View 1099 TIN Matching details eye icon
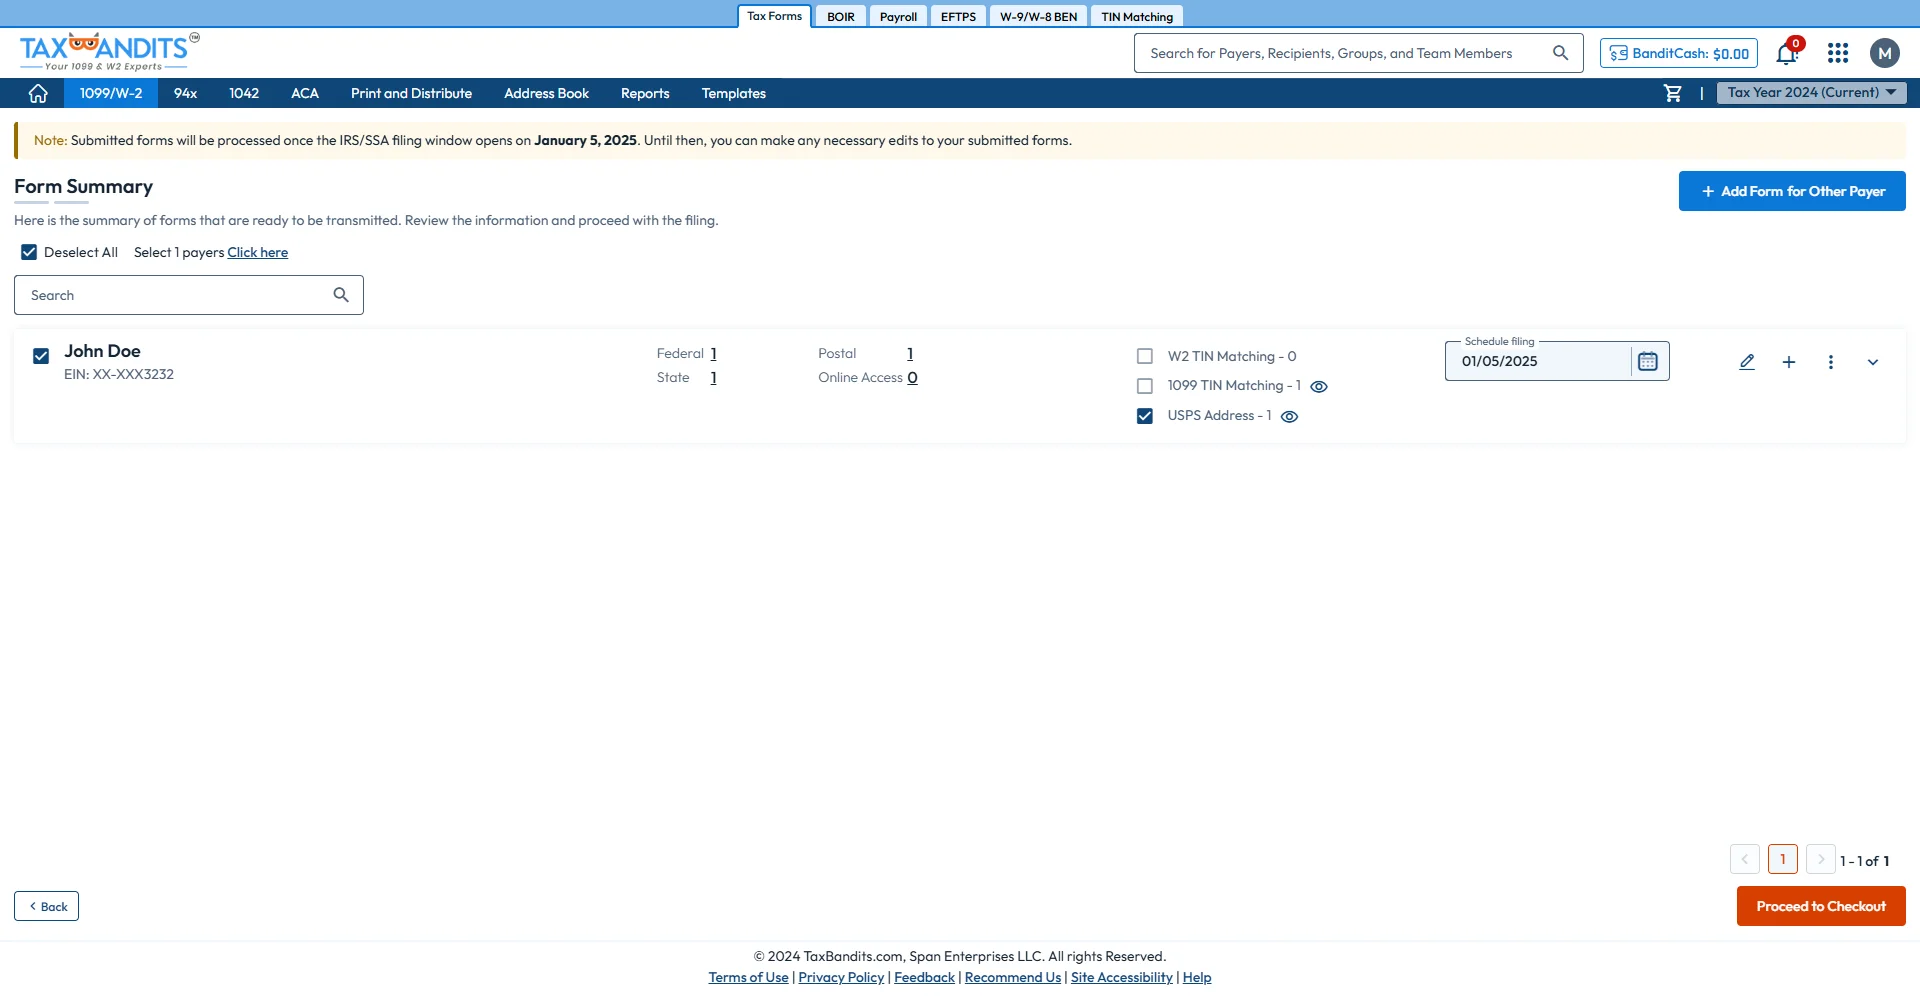Viewport: 1920px width, 996px height. click(x=1319, y=387)
